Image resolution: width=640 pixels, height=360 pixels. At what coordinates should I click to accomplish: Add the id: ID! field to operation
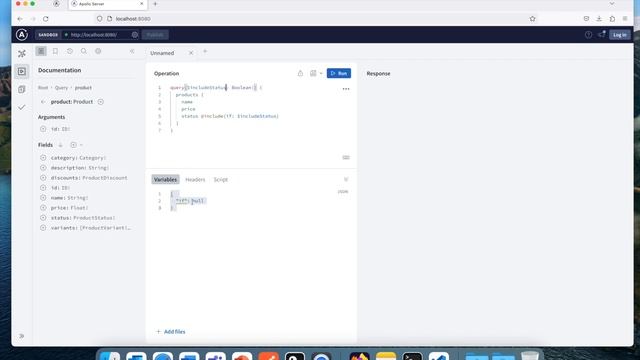(x=43, y=188)
